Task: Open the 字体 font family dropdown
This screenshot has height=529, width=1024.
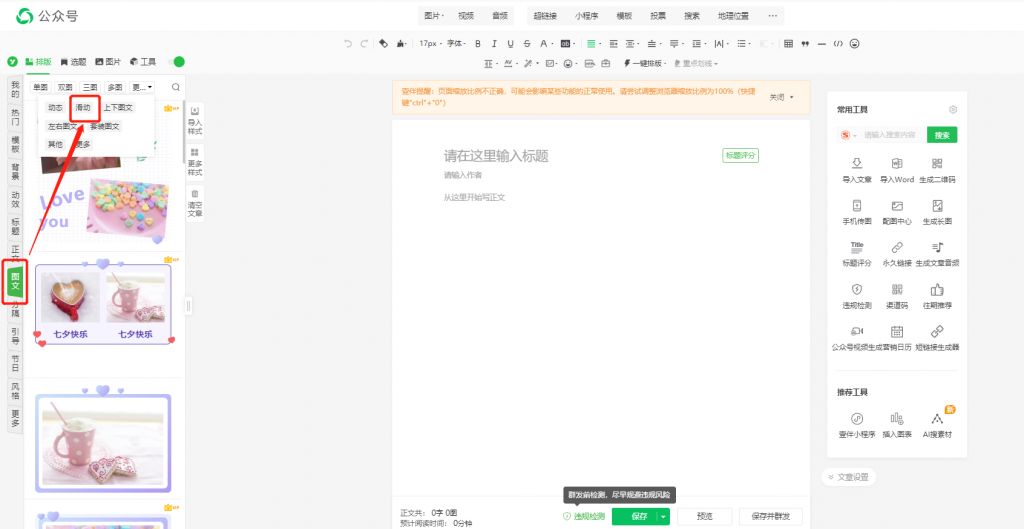Action: click(456, 44)
